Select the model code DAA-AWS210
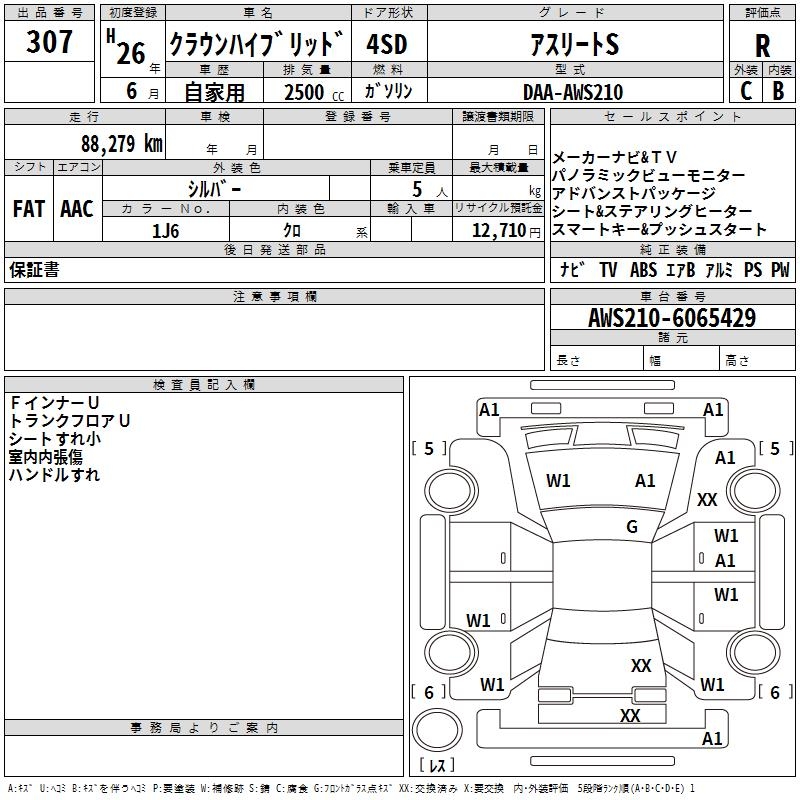The height and width of the screenshot is (800, 800). point(573,92)
